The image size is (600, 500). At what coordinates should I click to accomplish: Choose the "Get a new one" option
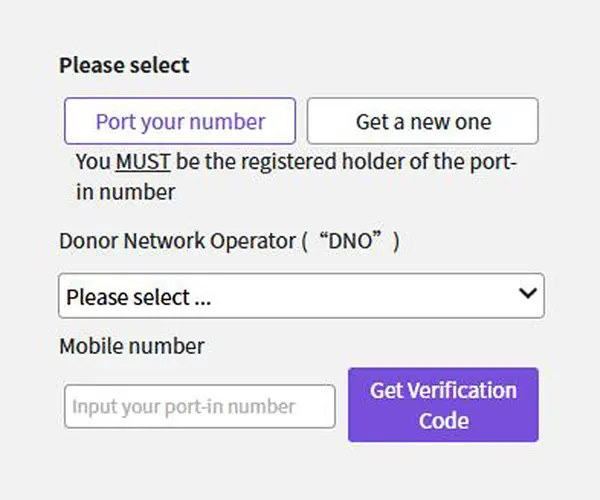[422, 122]
